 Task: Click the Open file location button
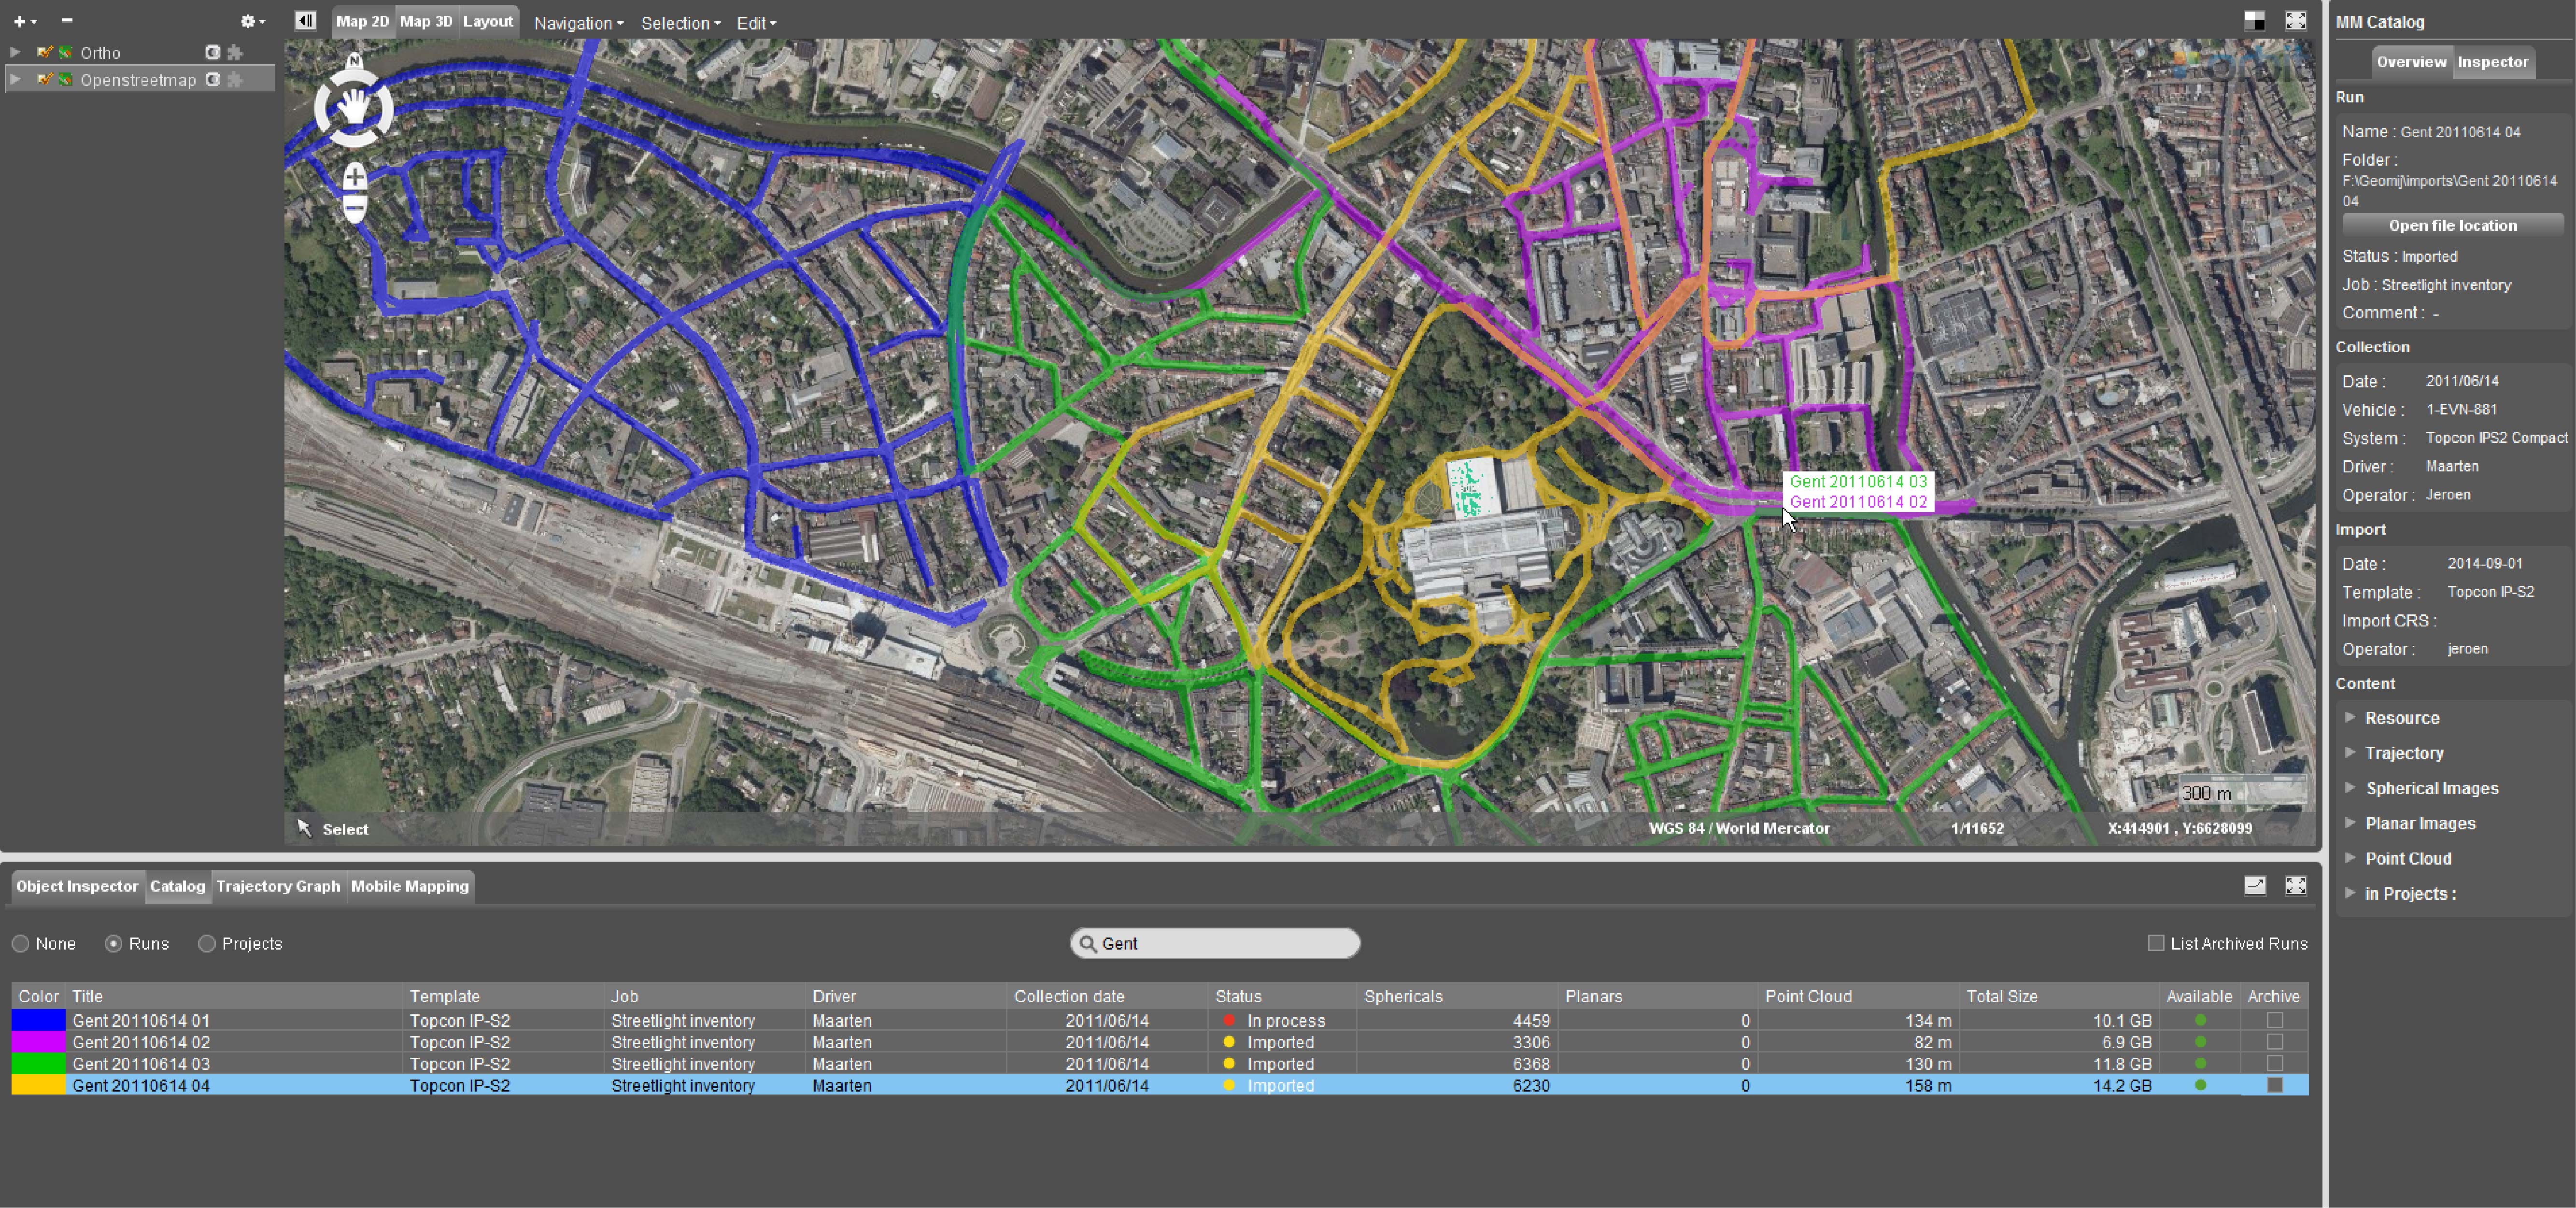coord(2453,225)
